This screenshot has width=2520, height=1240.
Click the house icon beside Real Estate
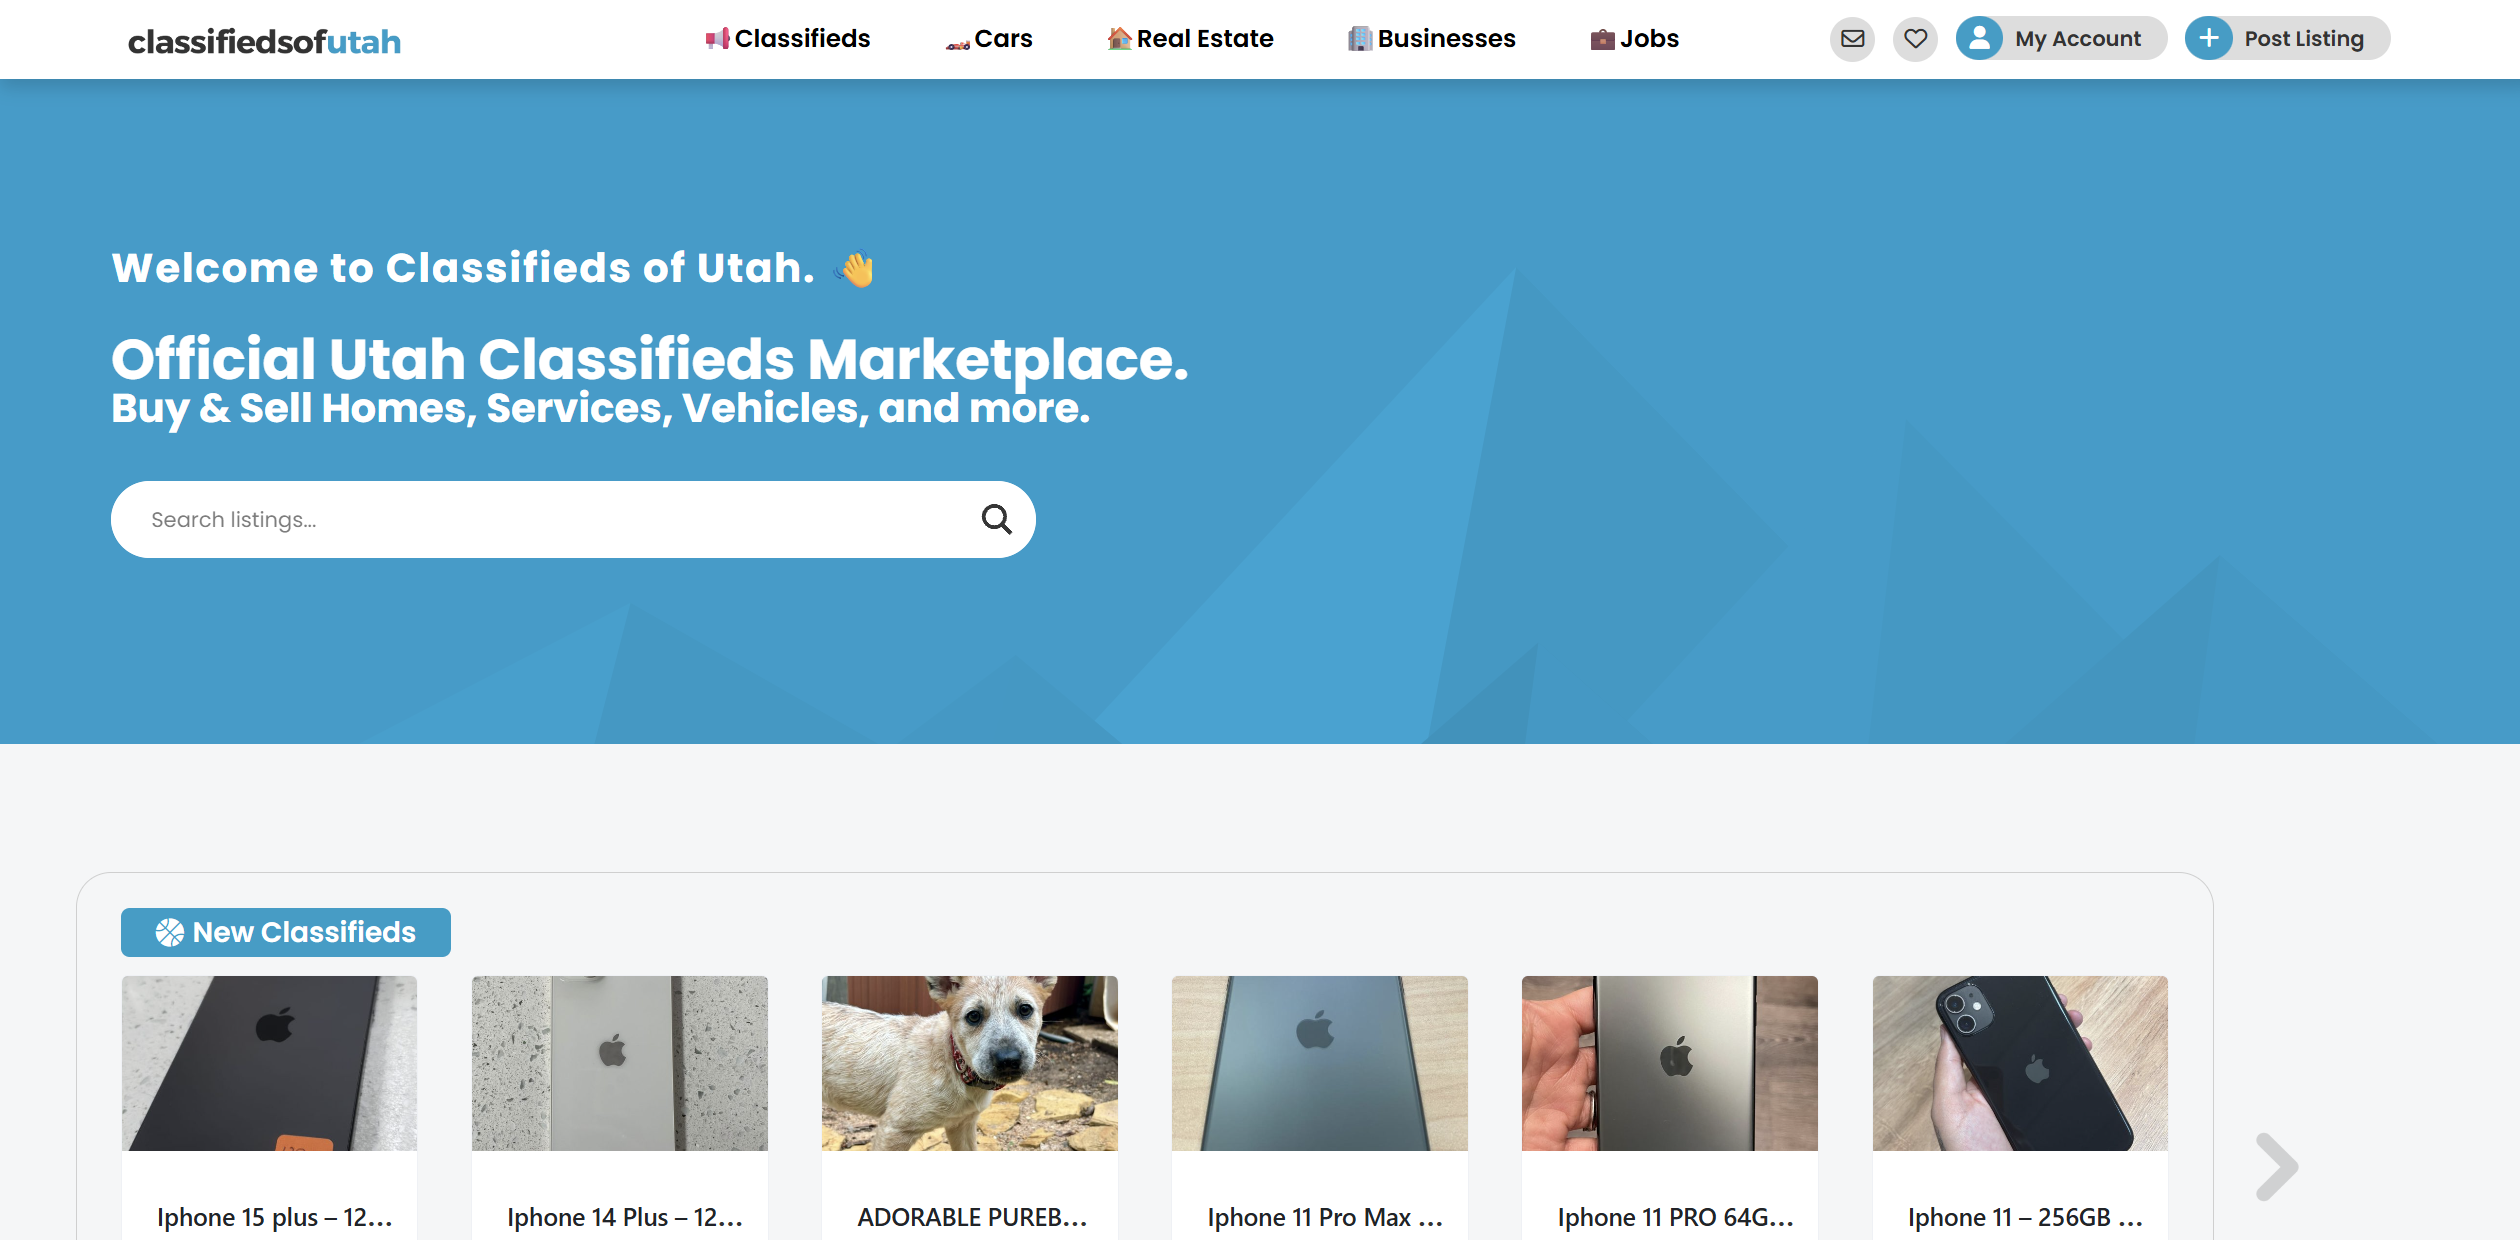coord(1119,39)
